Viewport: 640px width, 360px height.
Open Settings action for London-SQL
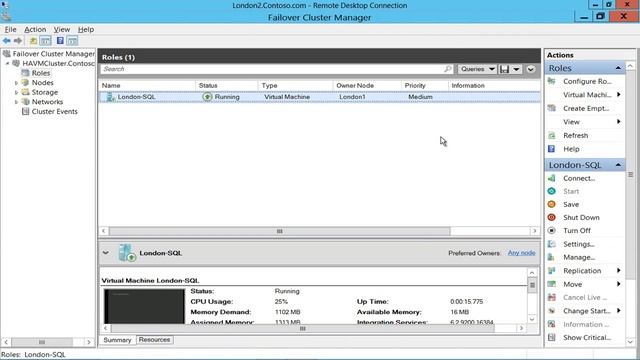click(578, 244)
